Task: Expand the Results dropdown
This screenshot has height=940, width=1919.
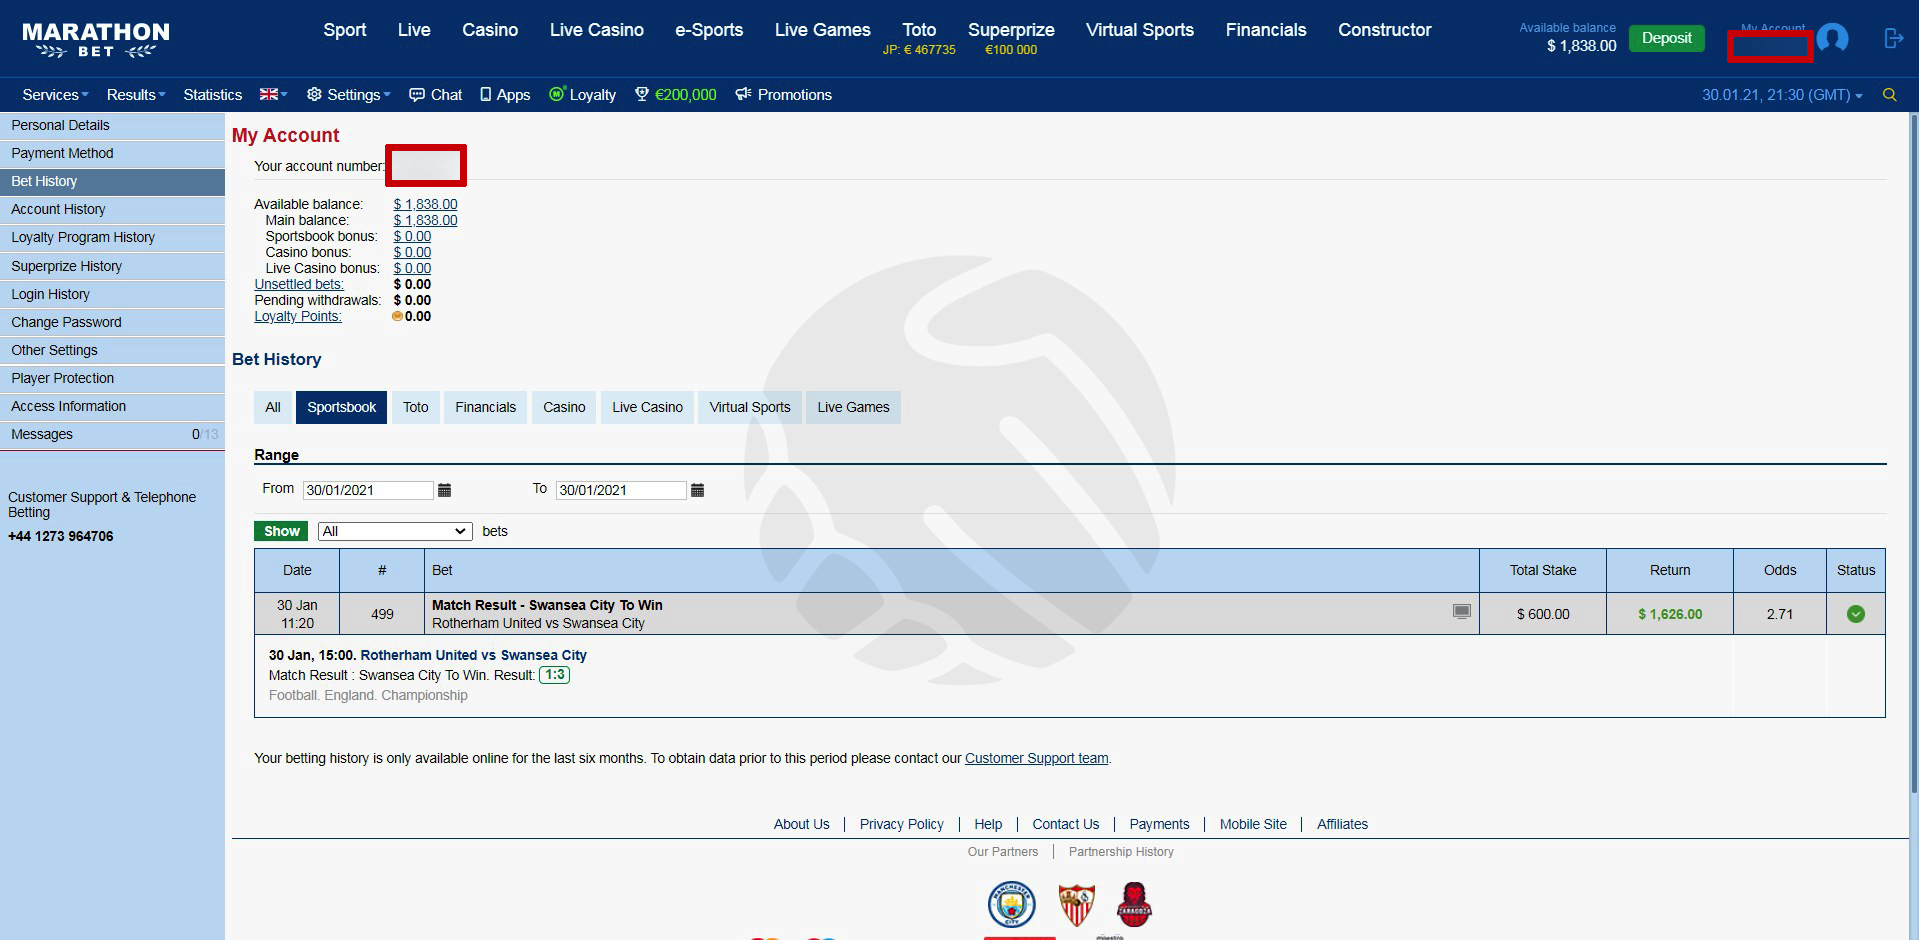Action: tap(136, 95)
